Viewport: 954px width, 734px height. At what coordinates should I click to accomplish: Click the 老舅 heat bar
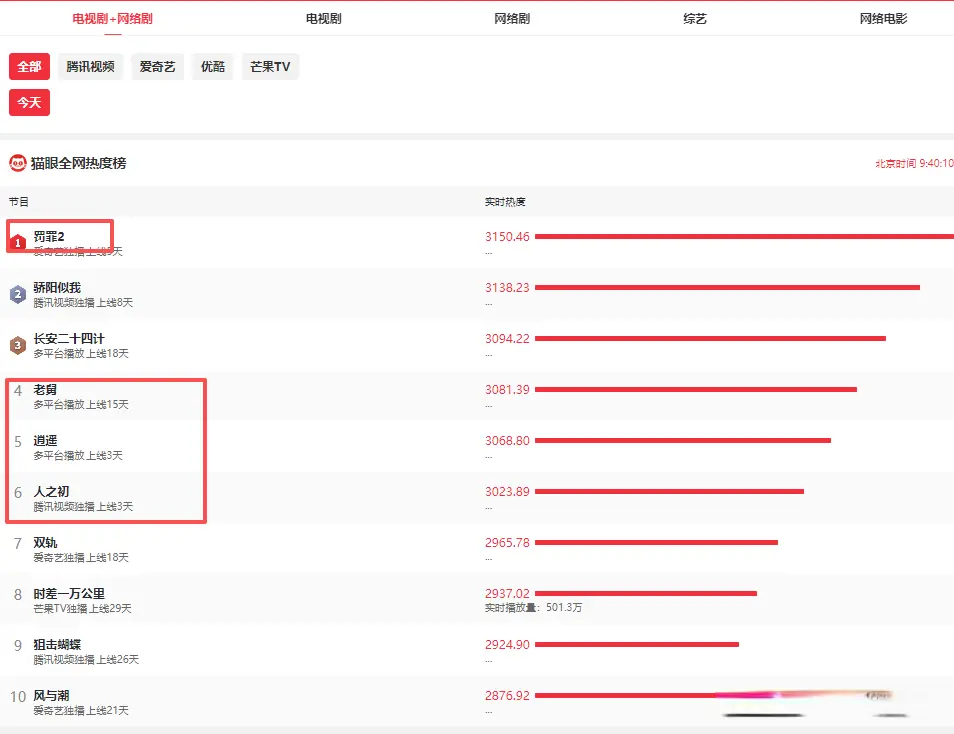tap(696, 389)
